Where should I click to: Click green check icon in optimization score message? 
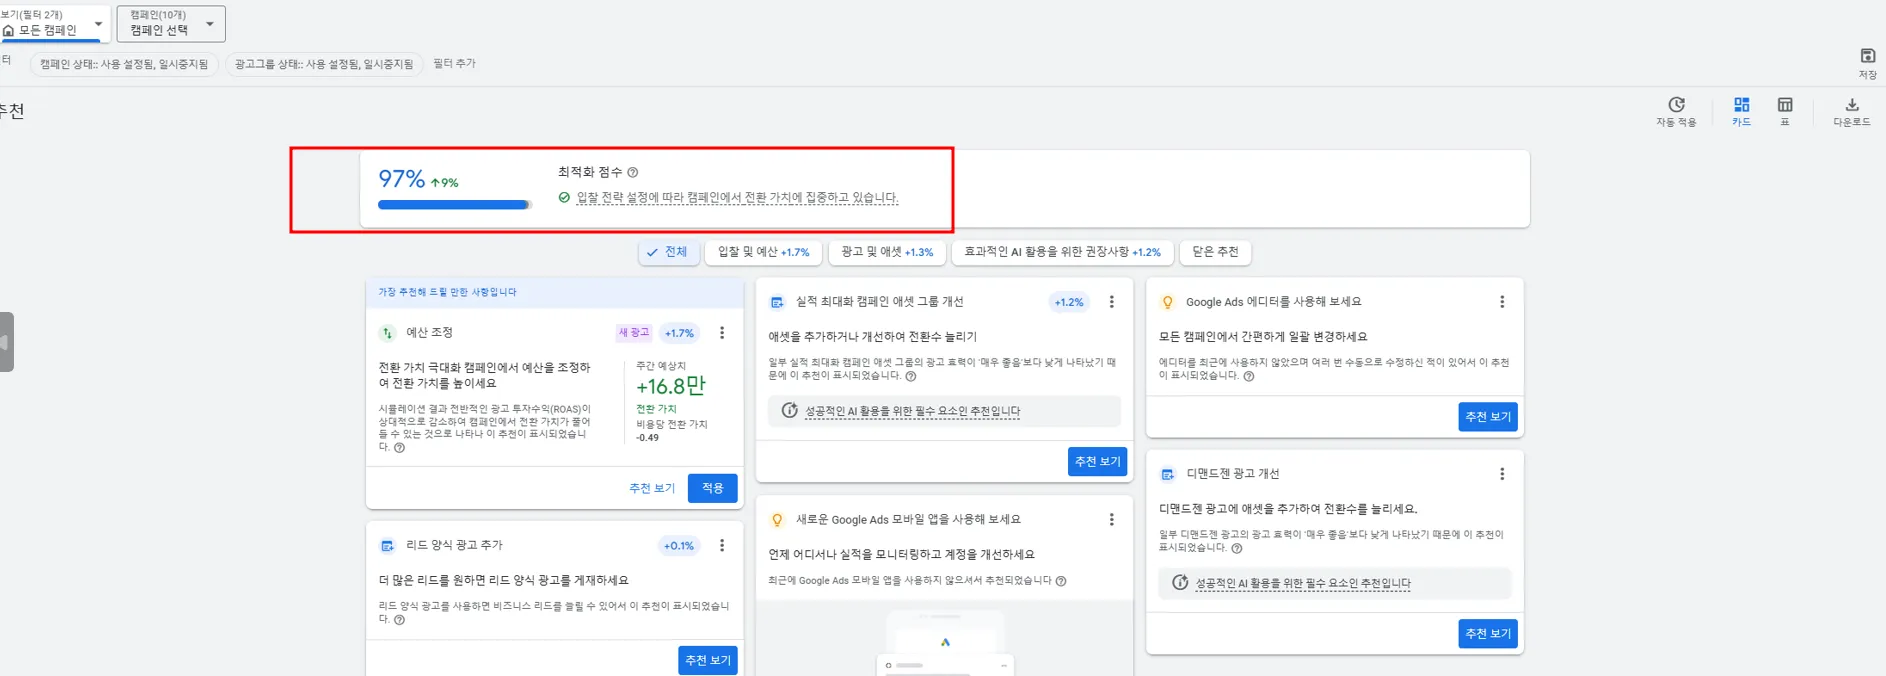click(x=564, y=197)
